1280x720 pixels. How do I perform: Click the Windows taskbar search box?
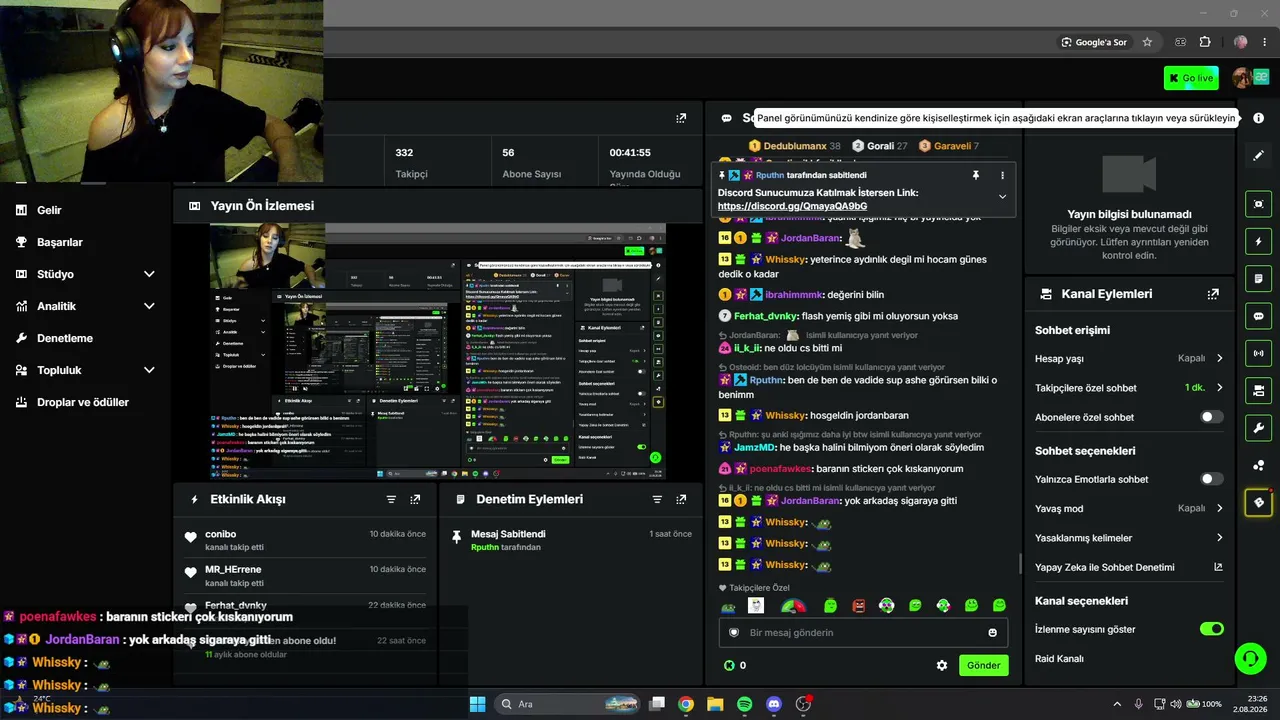click(x=567, y=704)
